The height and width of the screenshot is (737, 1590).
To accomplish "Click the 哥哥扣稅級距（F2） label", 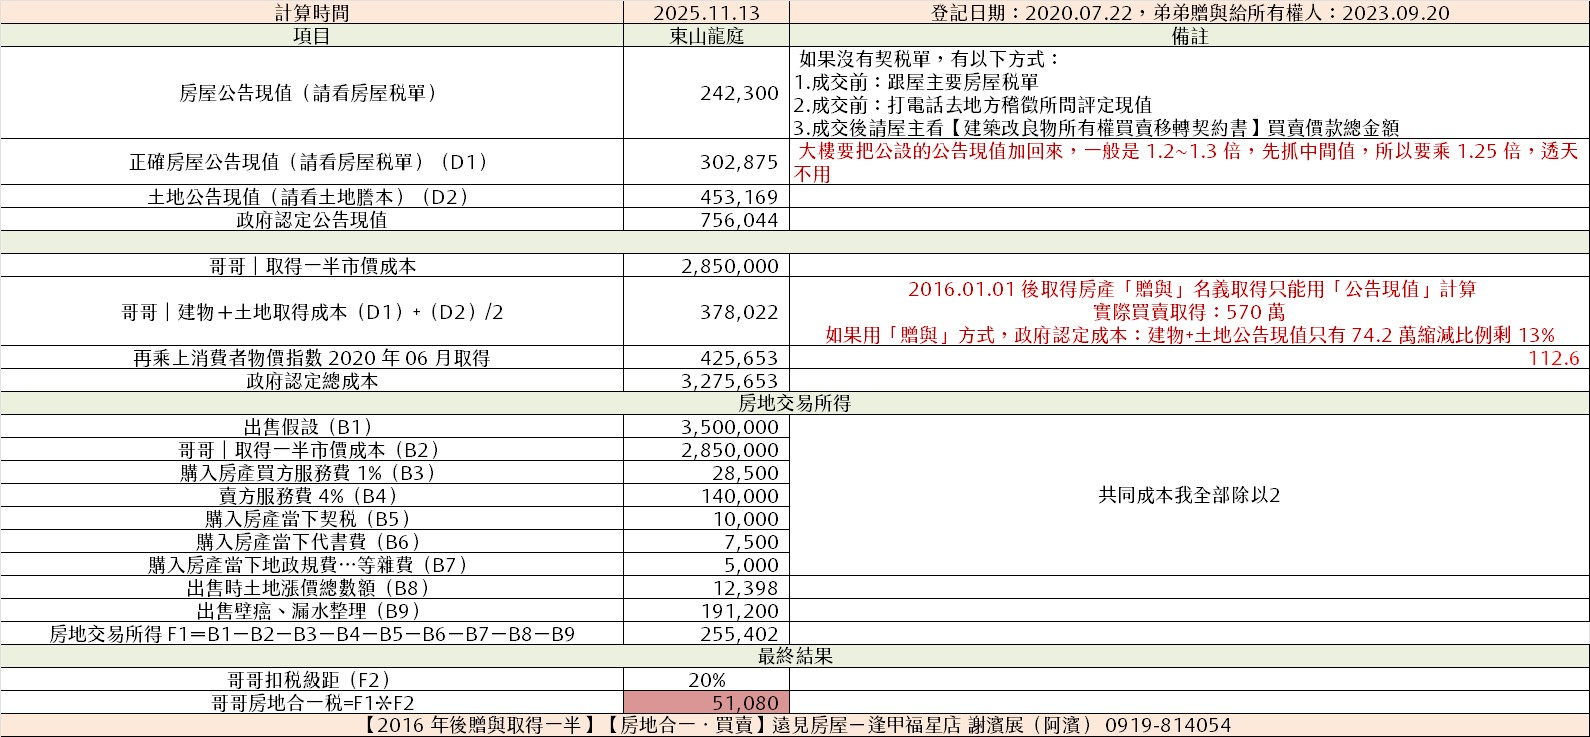I will tap(308, 680).
